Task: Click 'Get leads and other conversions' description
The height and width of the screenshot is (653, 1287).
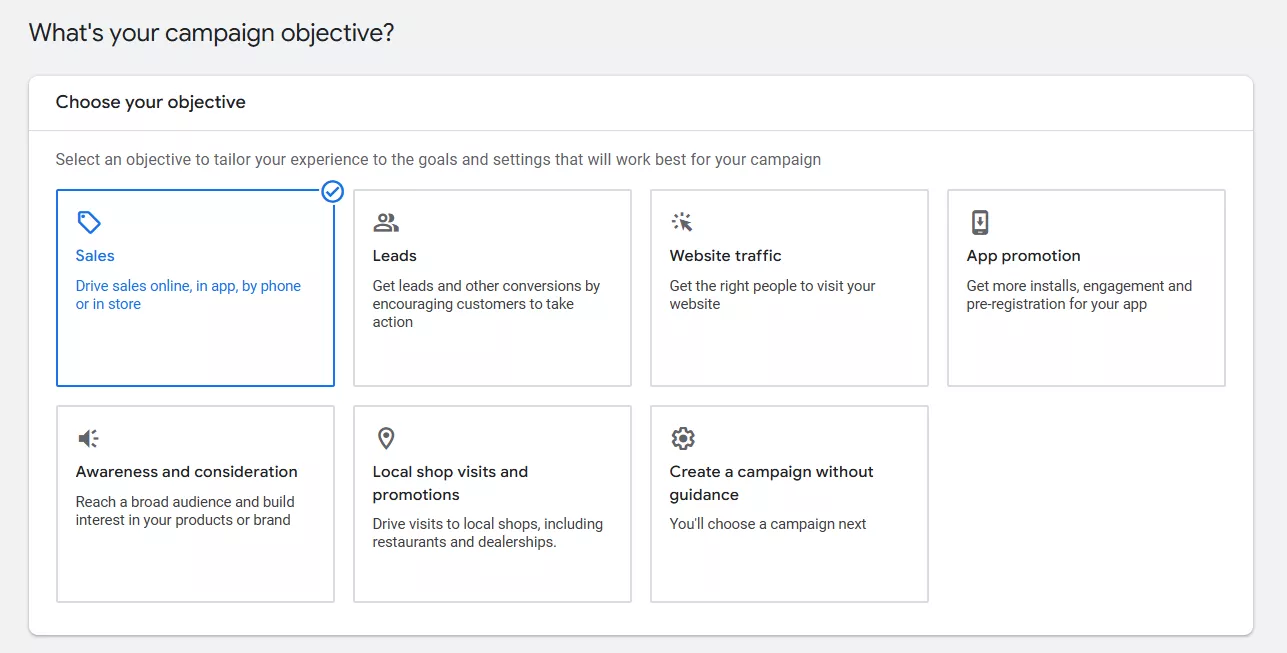Action: tap(486, 304)
